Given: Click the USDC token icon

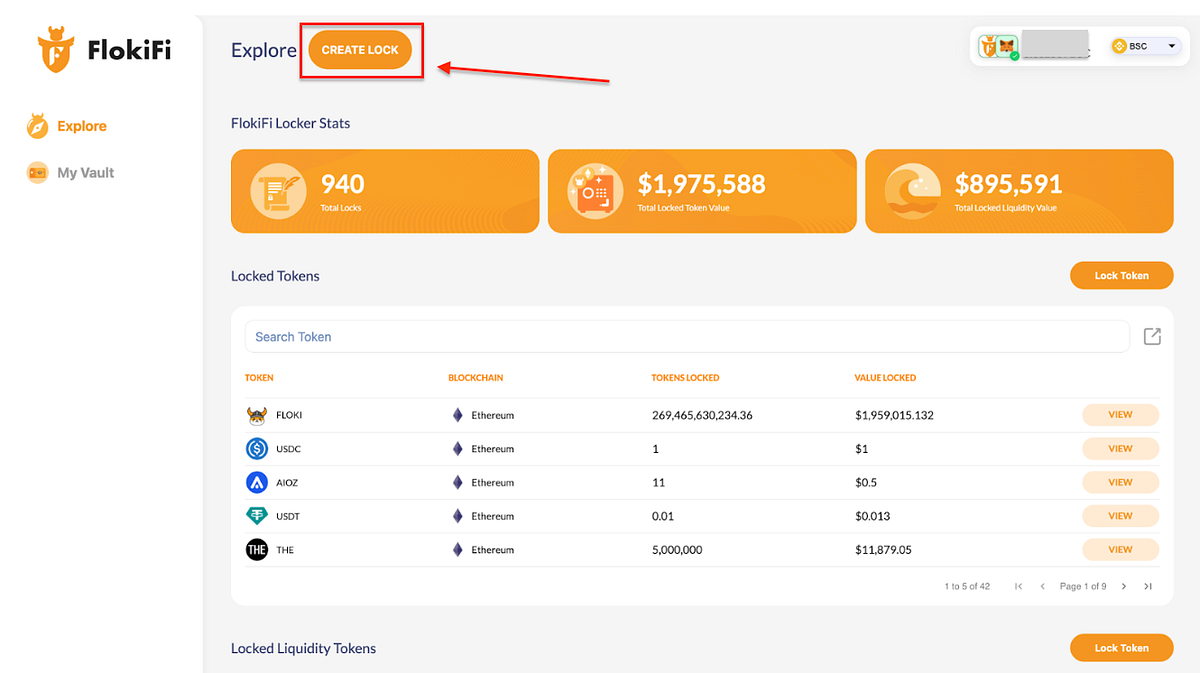Looking at the screenshot, I should (x=257, y=449).
